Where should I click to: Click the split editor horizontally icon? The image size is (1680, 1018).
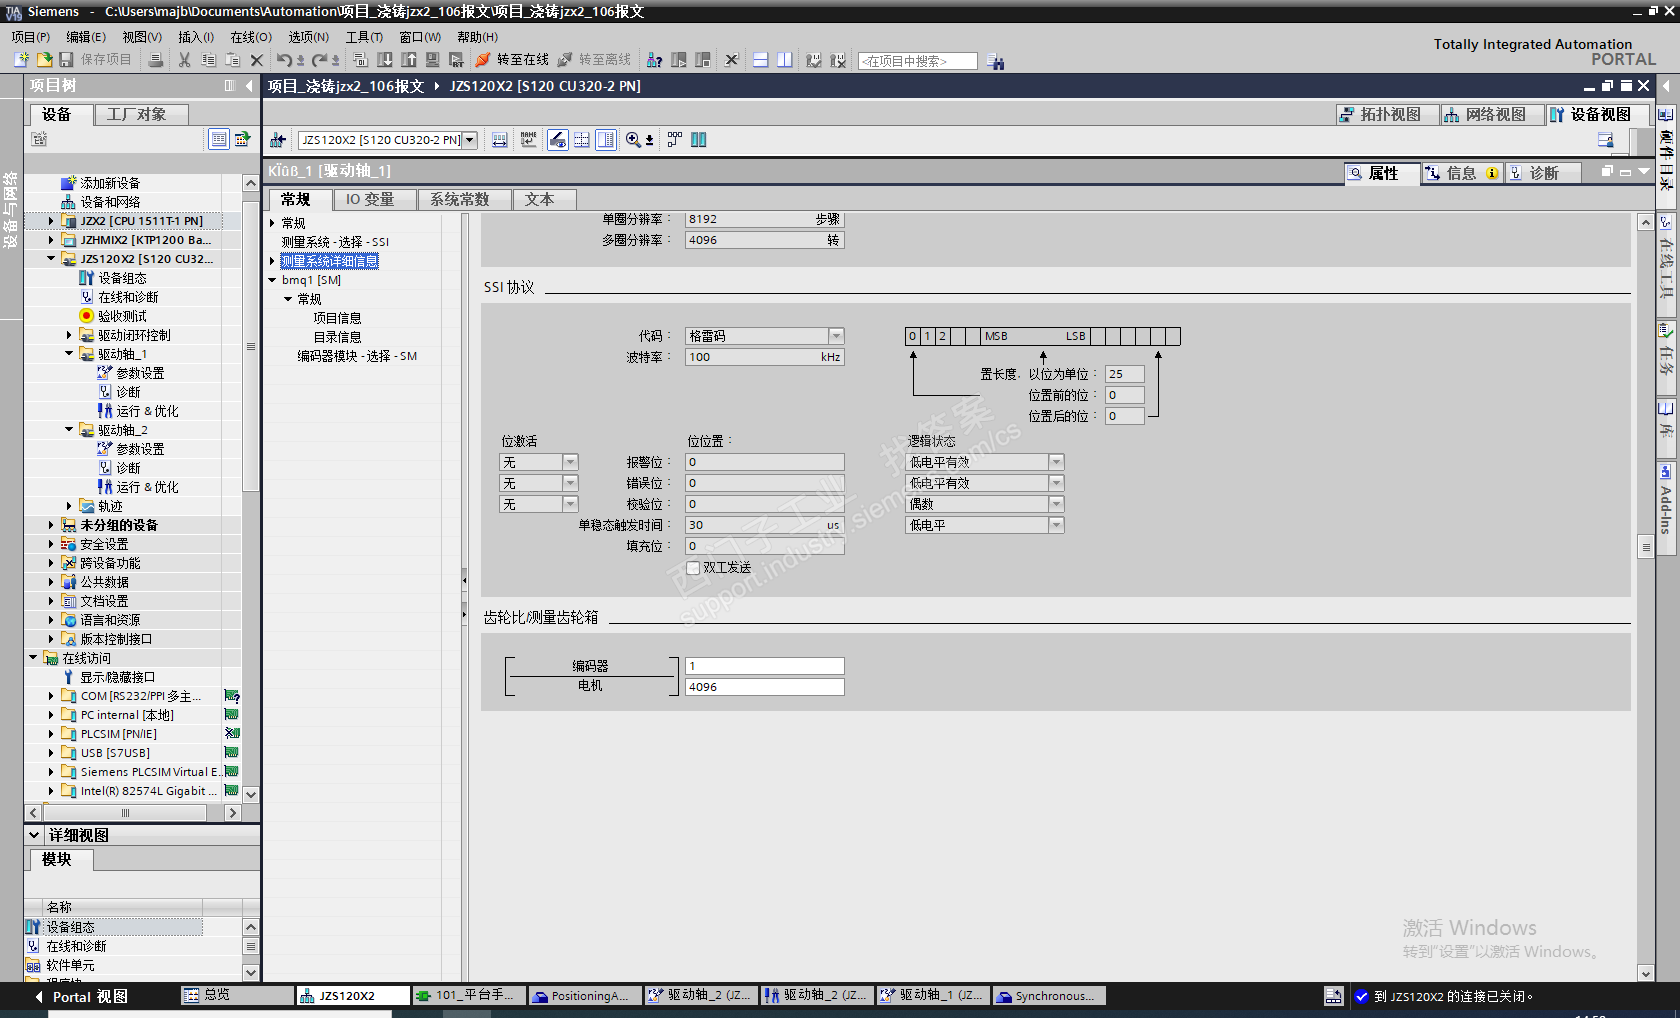761,60
